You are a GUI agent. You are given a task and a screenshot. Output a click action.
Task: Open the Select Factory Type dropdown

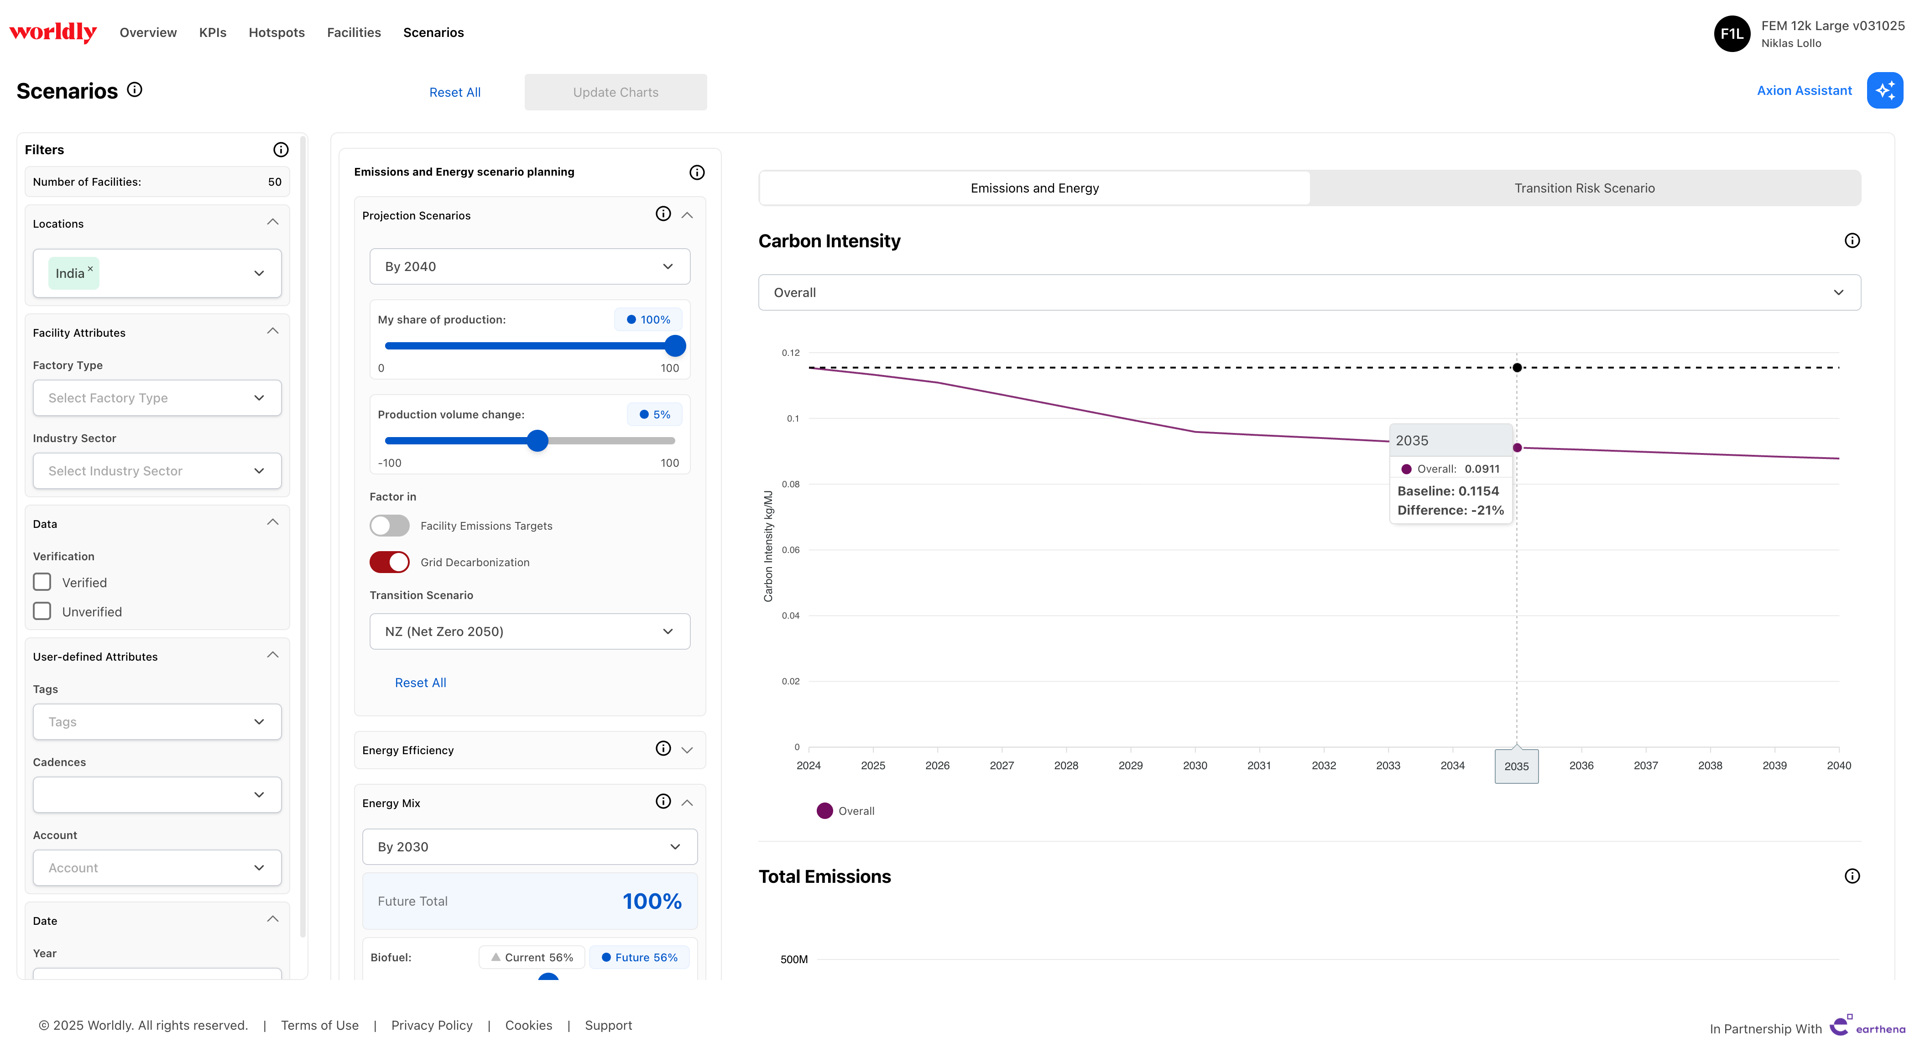tap(157, 398)
